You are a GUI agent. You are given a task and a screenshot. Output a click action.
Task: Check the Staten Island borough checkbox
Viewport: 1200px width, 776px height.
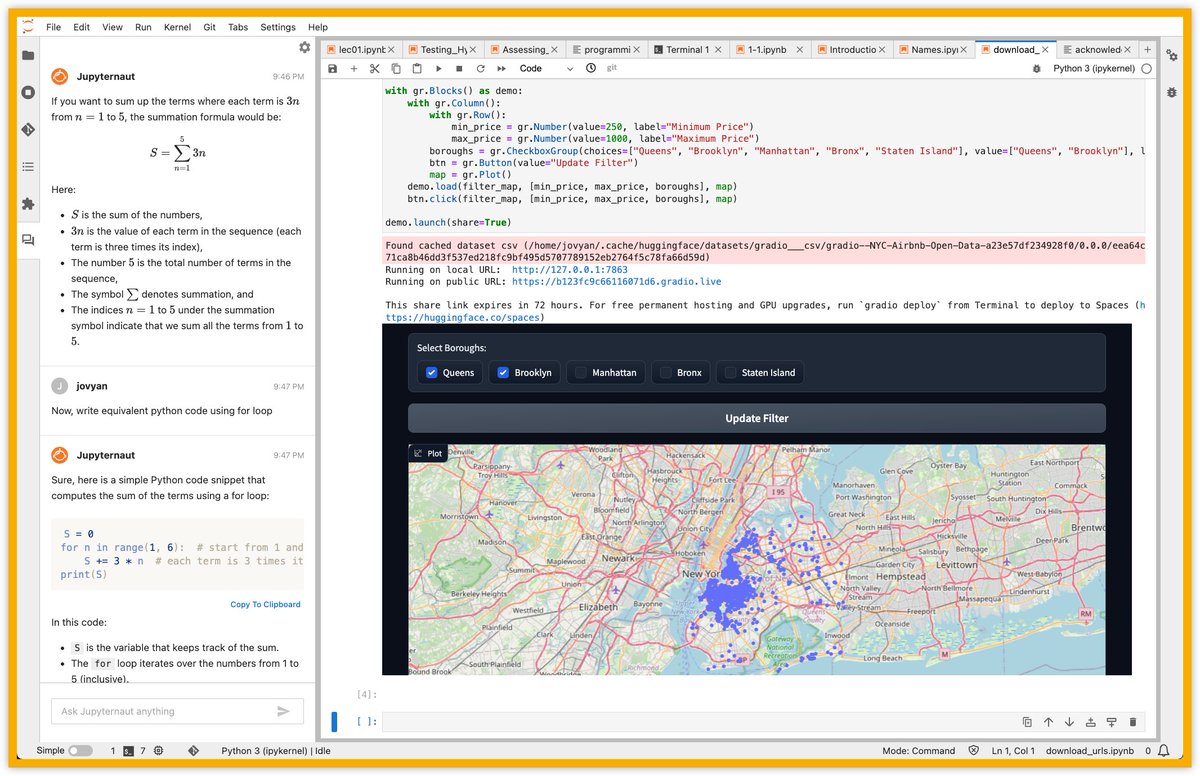pyautogui.click(x=730, y=373)
